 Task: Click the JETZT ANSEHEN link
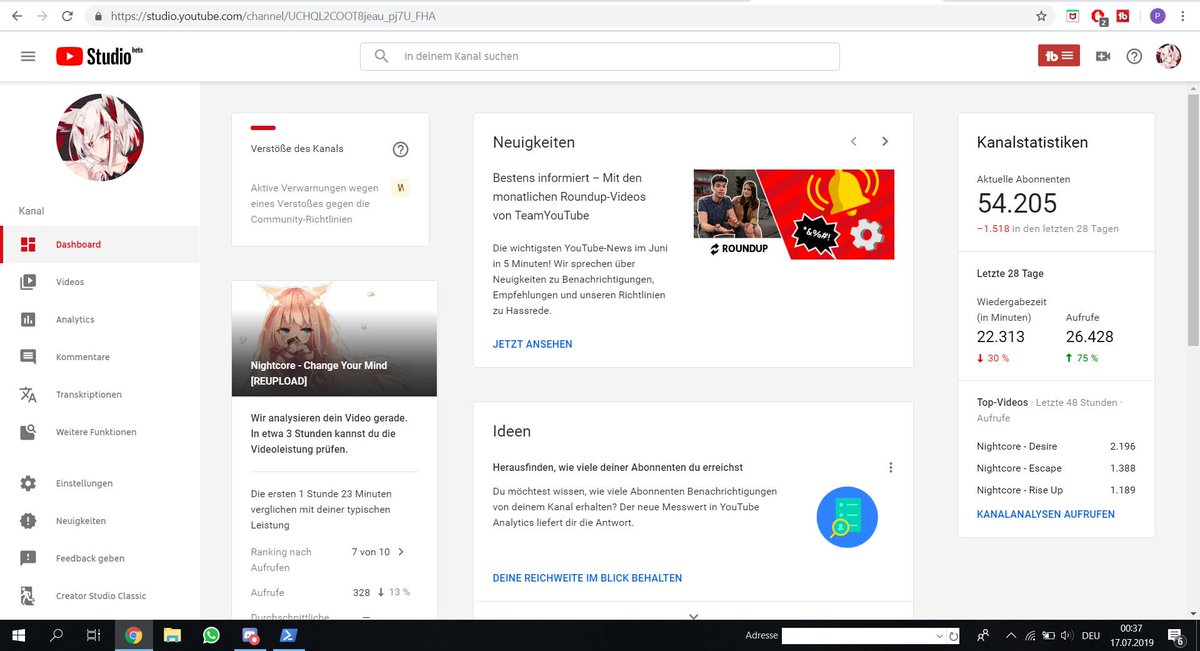pos(533,344)
